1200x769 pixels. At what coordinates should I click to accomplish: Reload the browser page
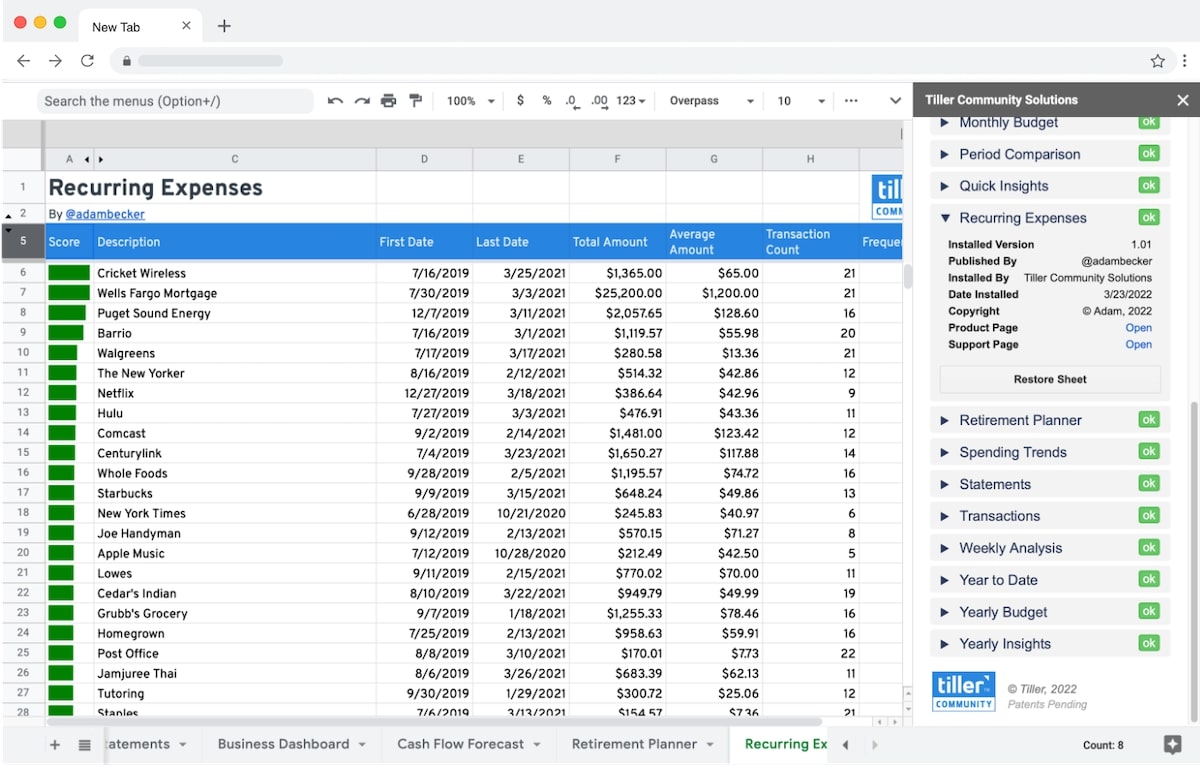pos(88,61)
